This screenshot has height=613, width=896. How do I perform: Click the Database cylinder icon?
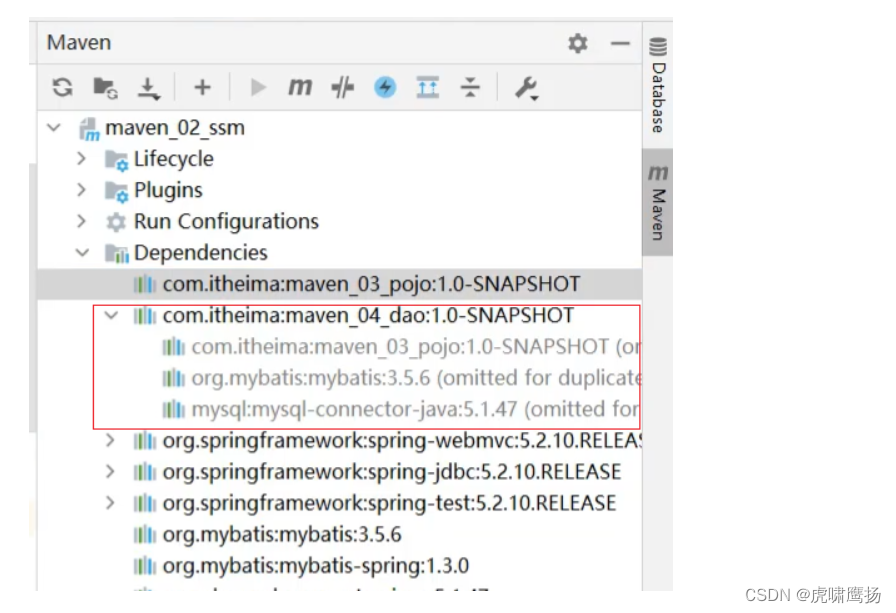tap(658, 46)
